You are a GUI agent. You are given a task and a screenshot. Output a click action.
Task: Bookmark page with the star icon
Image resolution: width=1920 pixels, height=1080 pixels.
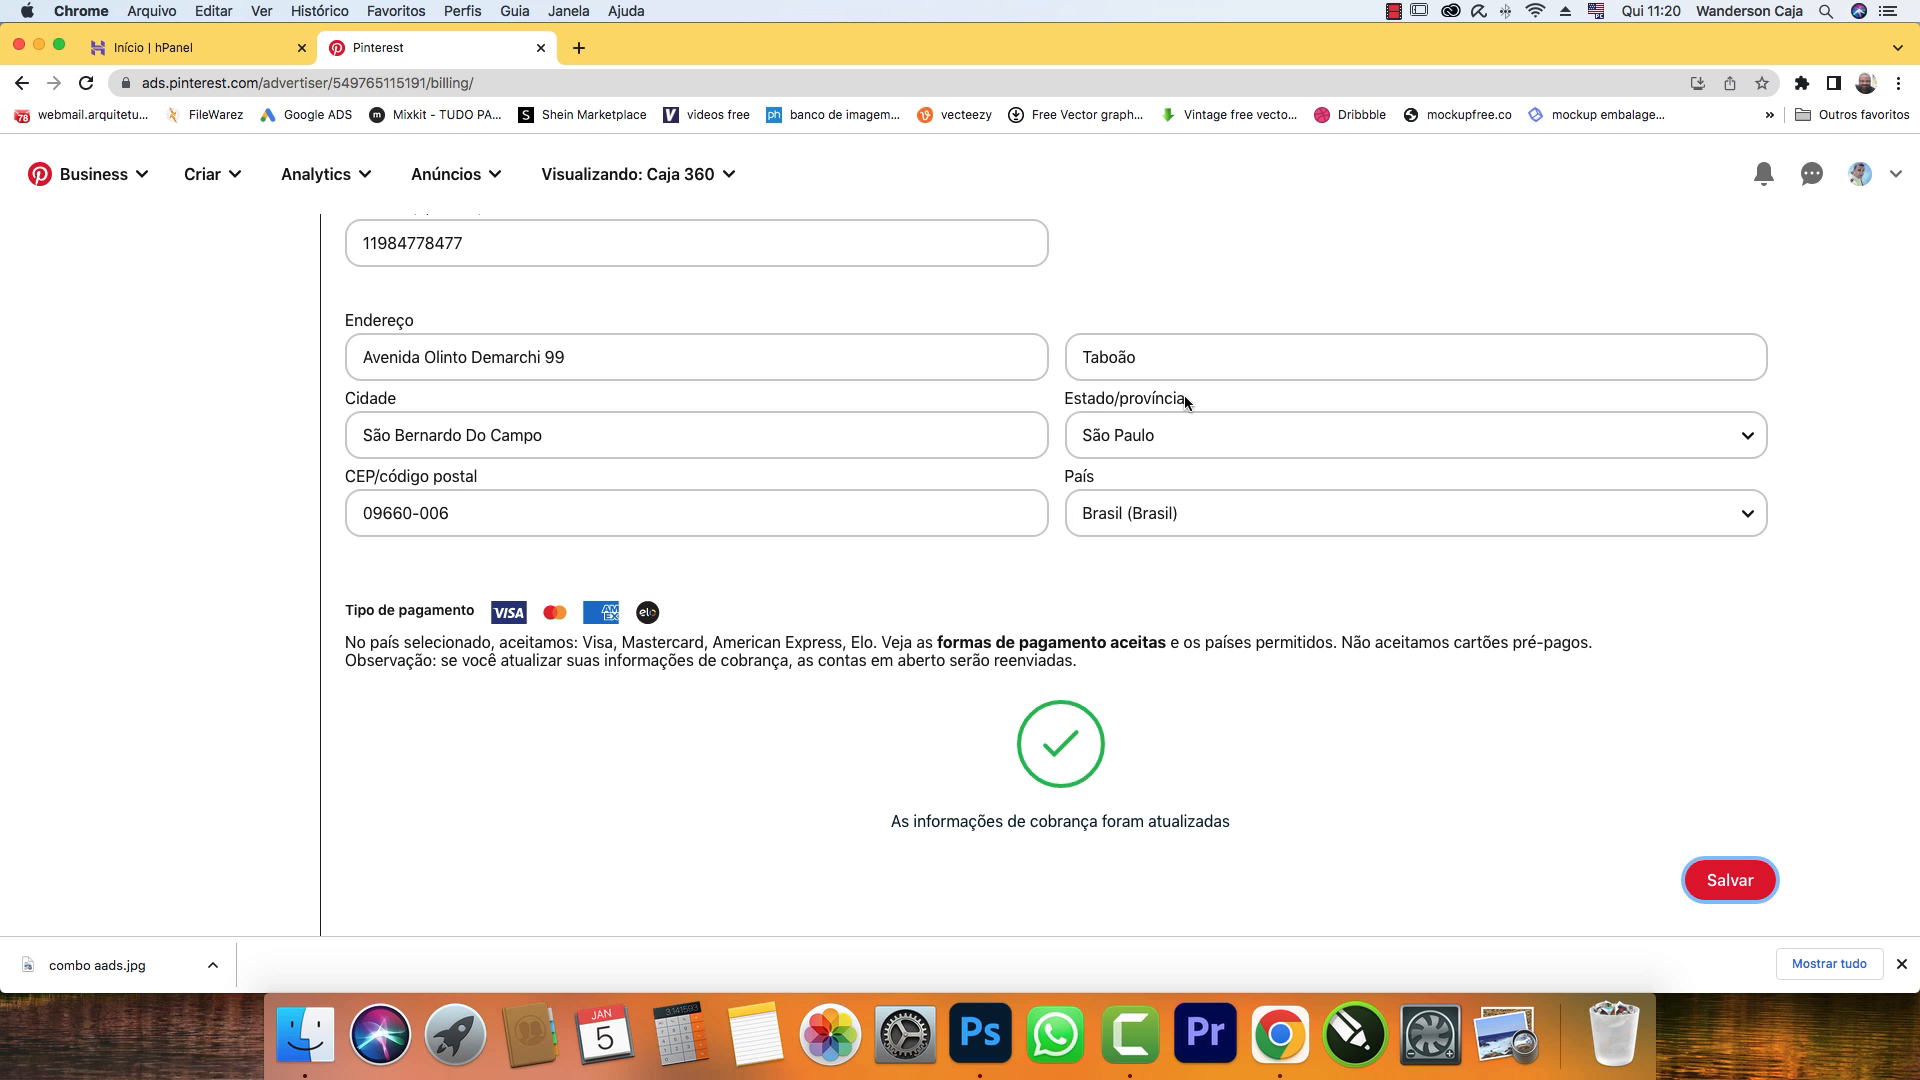(1762, 83)
